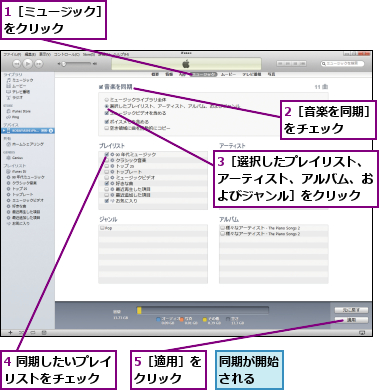Click the Play button
Screen dimensions: 379x390
point(28,63)
